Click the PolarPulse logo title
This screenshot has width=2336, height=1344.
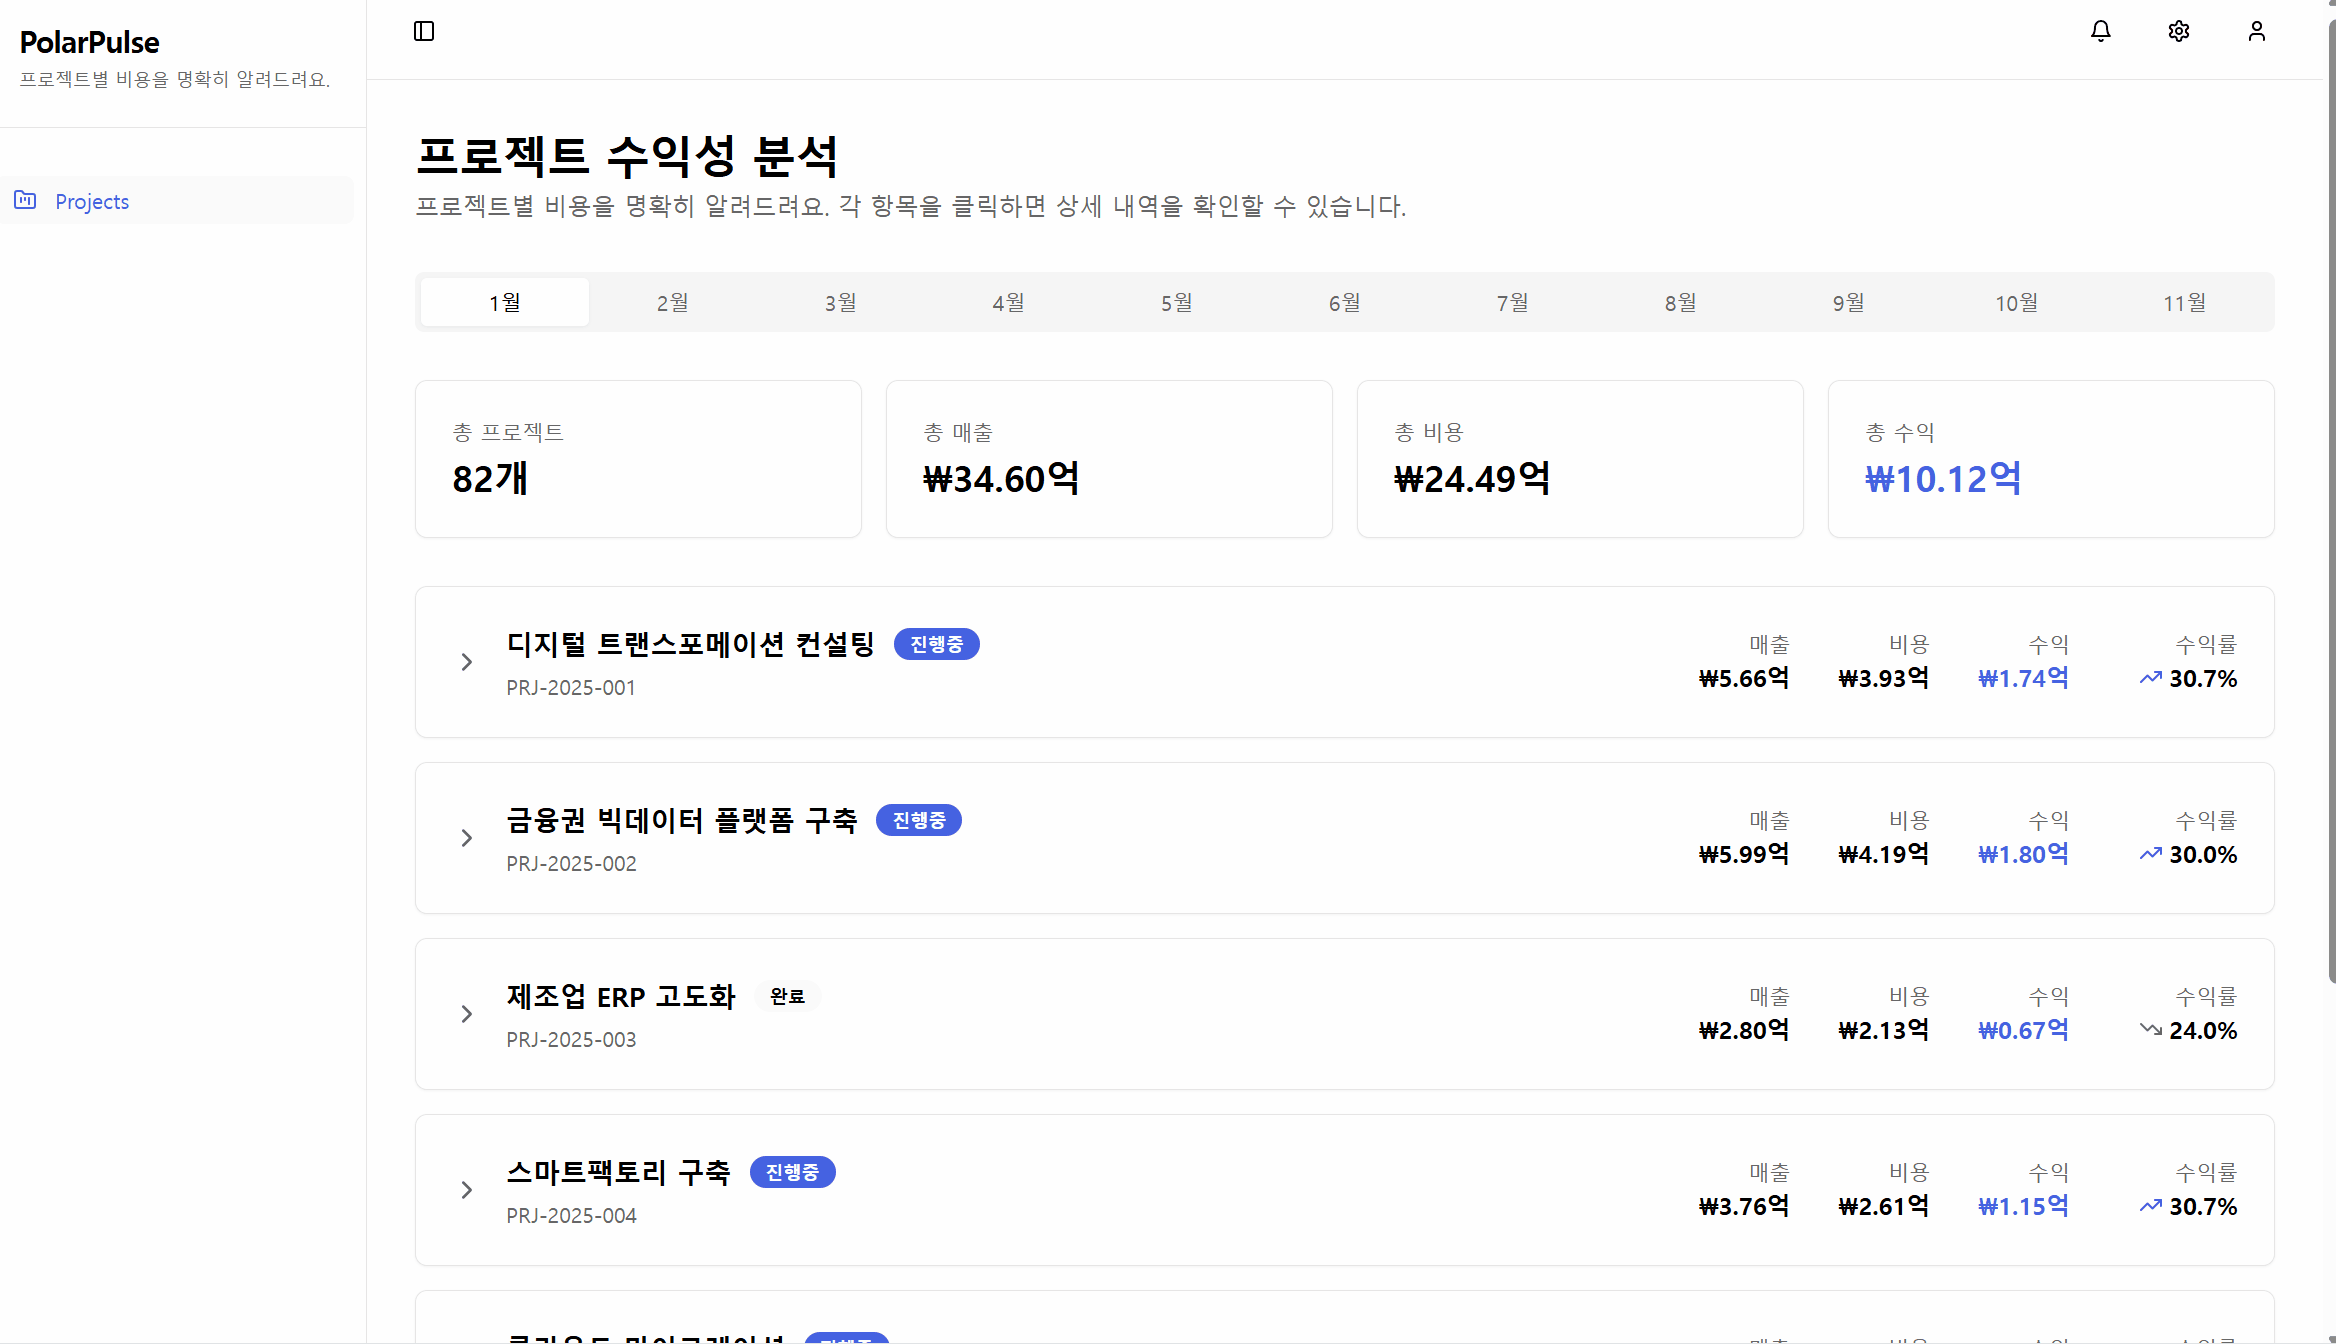[90, 42]
